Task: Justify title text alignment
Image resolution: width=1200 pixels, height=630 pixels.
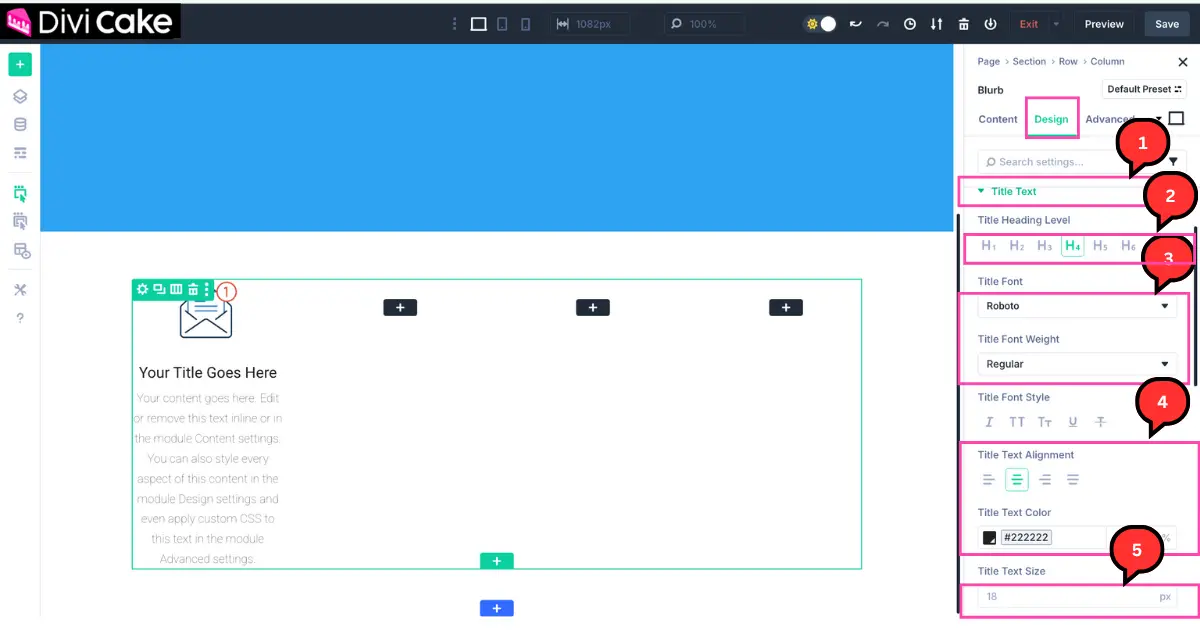Action: coord(1073,480)
